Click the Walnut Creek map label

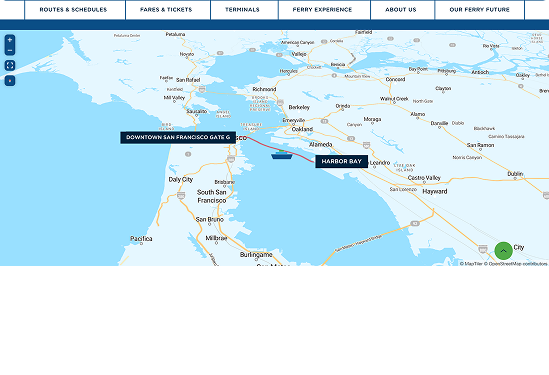pyautogui.click(x=394, y=99)
